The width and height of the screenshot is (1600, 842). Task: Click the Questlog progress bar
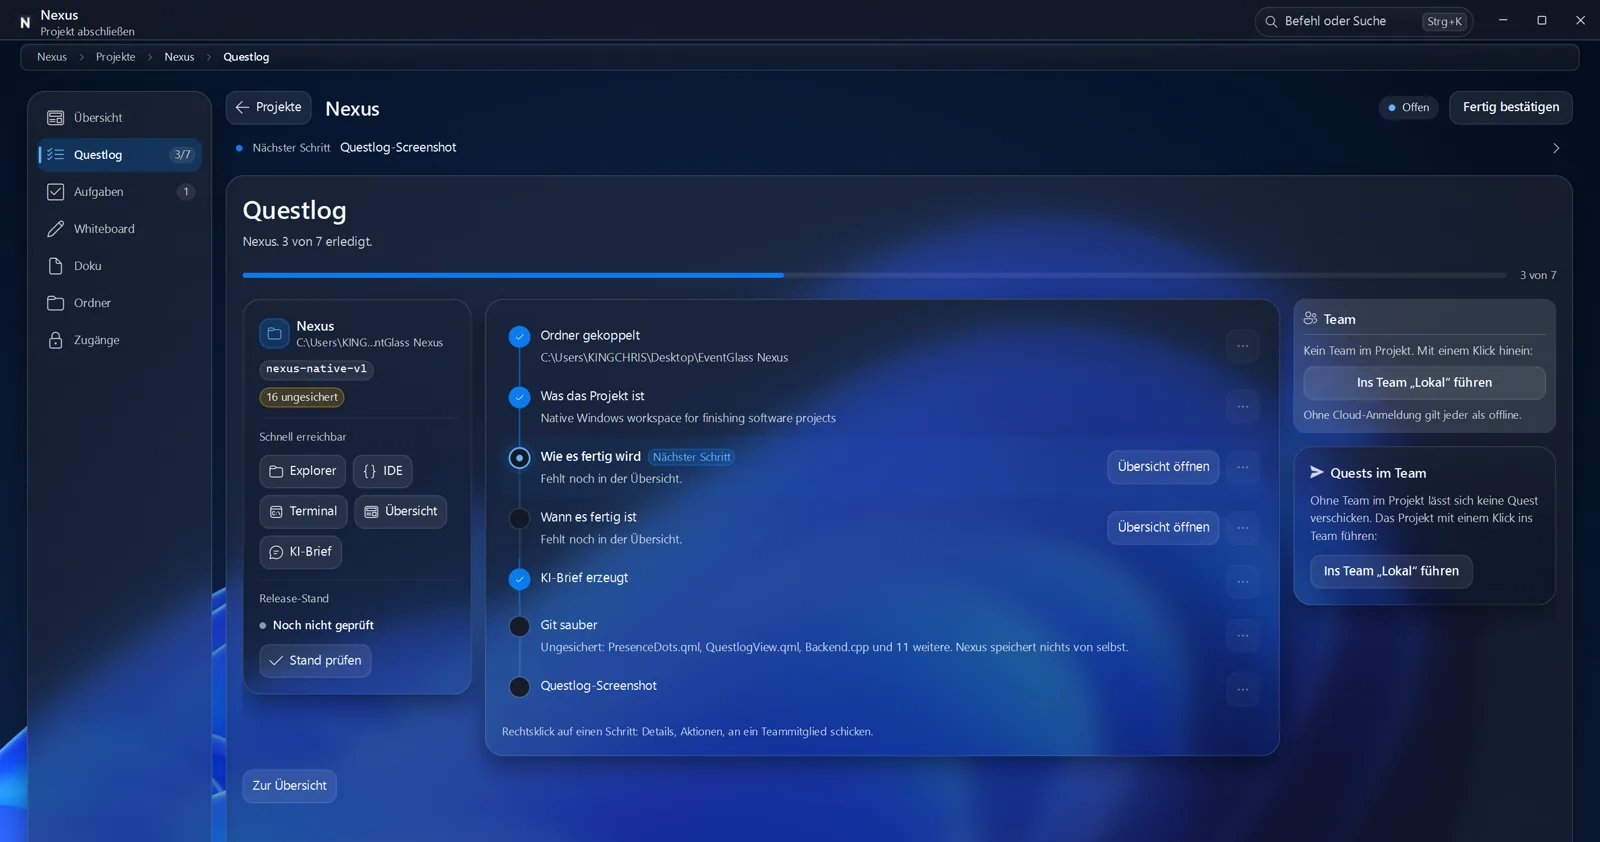click(x=874, y=275)
